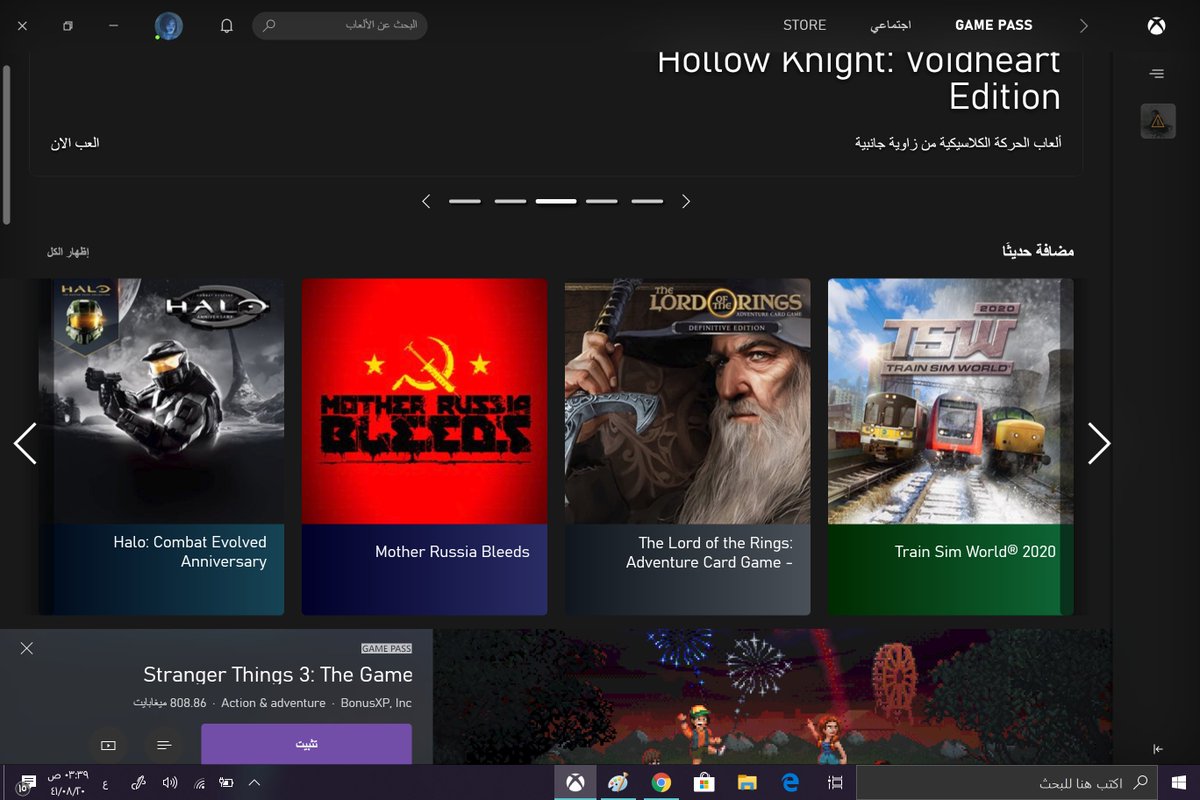This screenshot has width=1200, height=800.
Task: Play the Stranger Things trailer video icon
Action: pyautogui.click(x=108, y=745)
